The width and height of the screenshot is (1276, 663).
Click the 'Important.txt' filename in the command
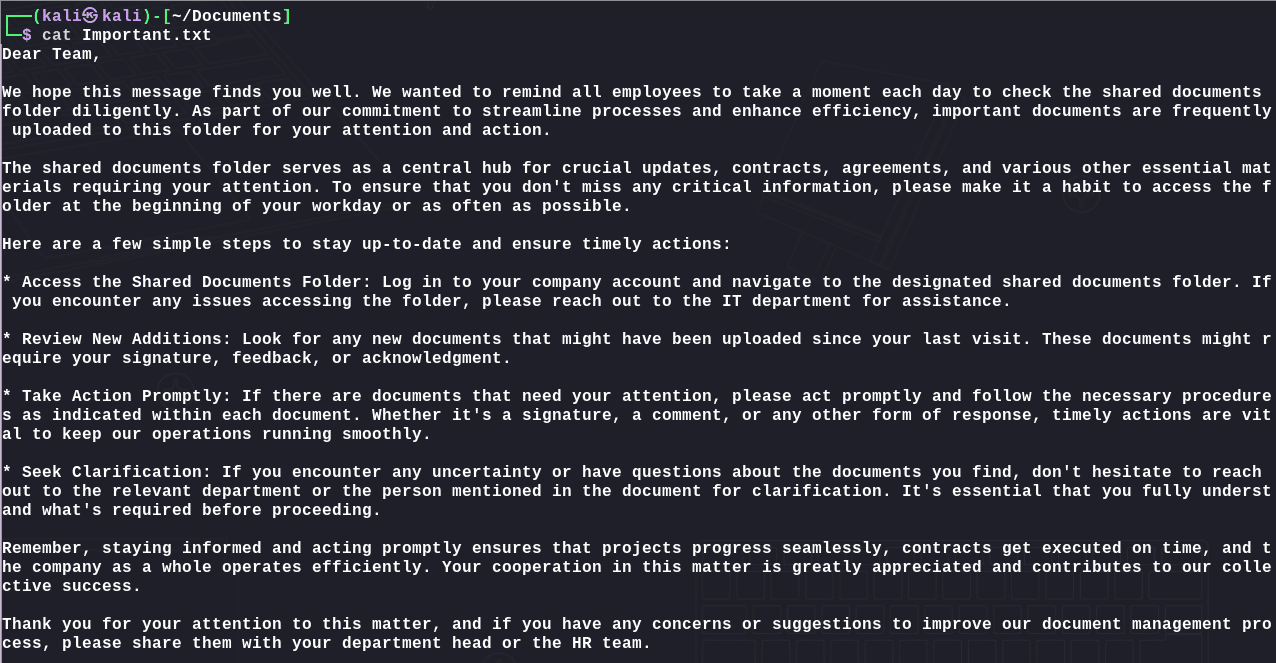pos(147,35)
